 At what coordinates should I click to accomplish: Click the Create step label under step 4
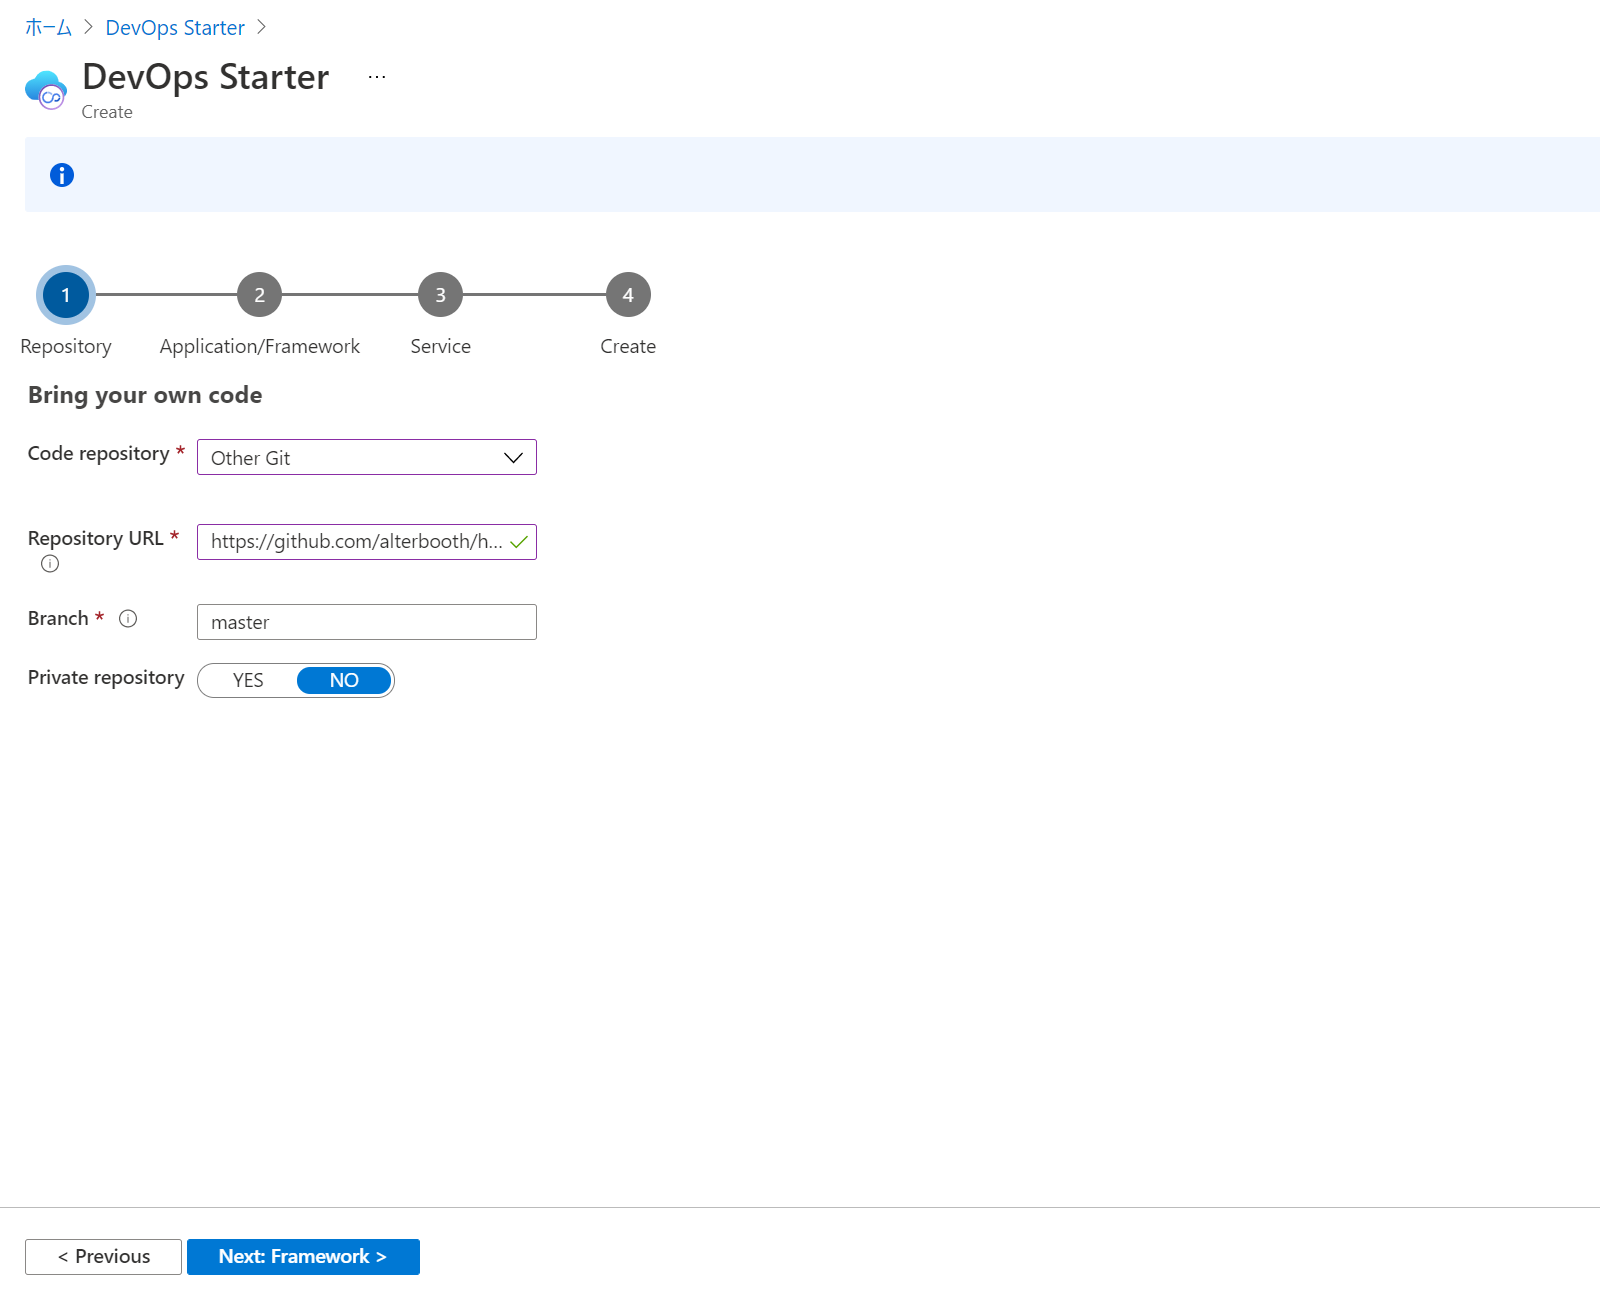628,346
